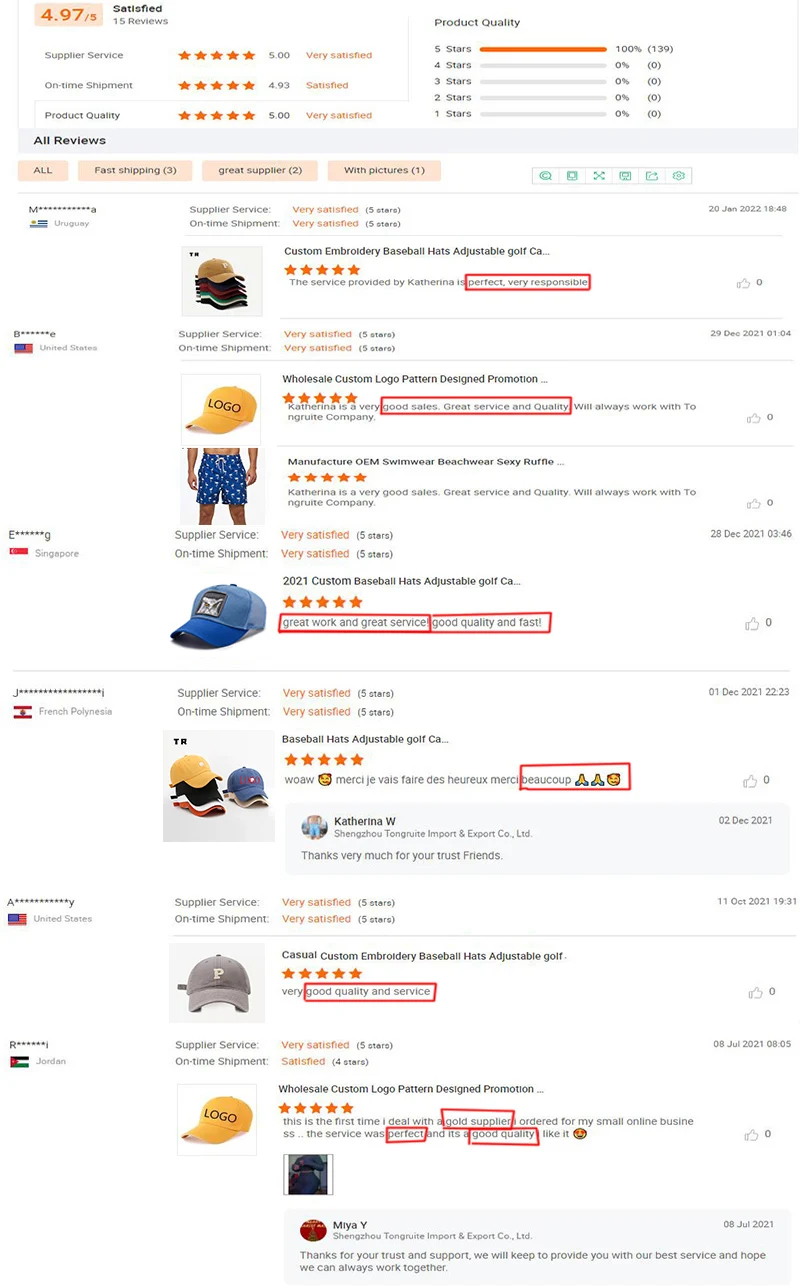800x1288 pixels.
Task: Click the fullscreen expand arrows icon
Action: click(x=599, y=176)
